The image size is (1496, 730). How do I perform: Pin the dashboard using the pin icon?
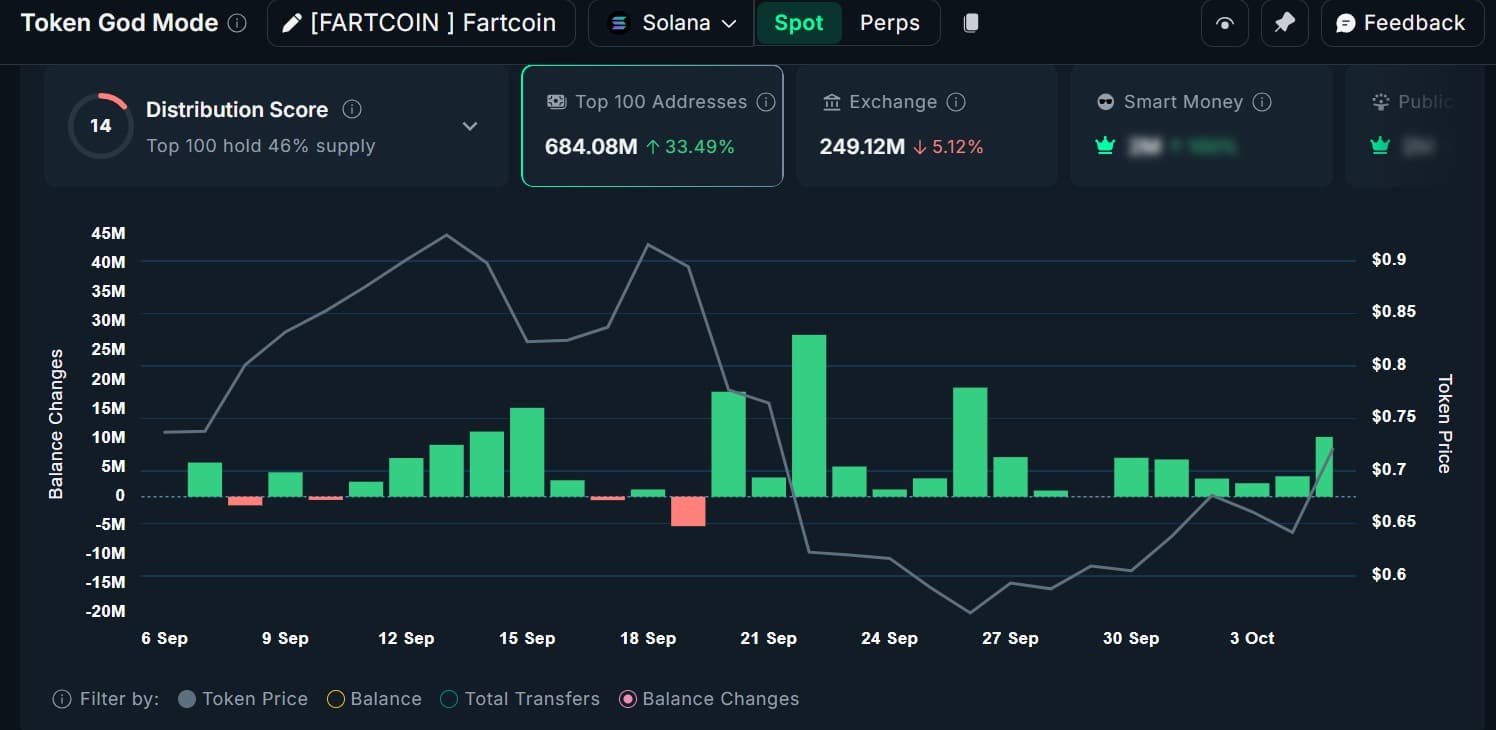point(1284,23)
